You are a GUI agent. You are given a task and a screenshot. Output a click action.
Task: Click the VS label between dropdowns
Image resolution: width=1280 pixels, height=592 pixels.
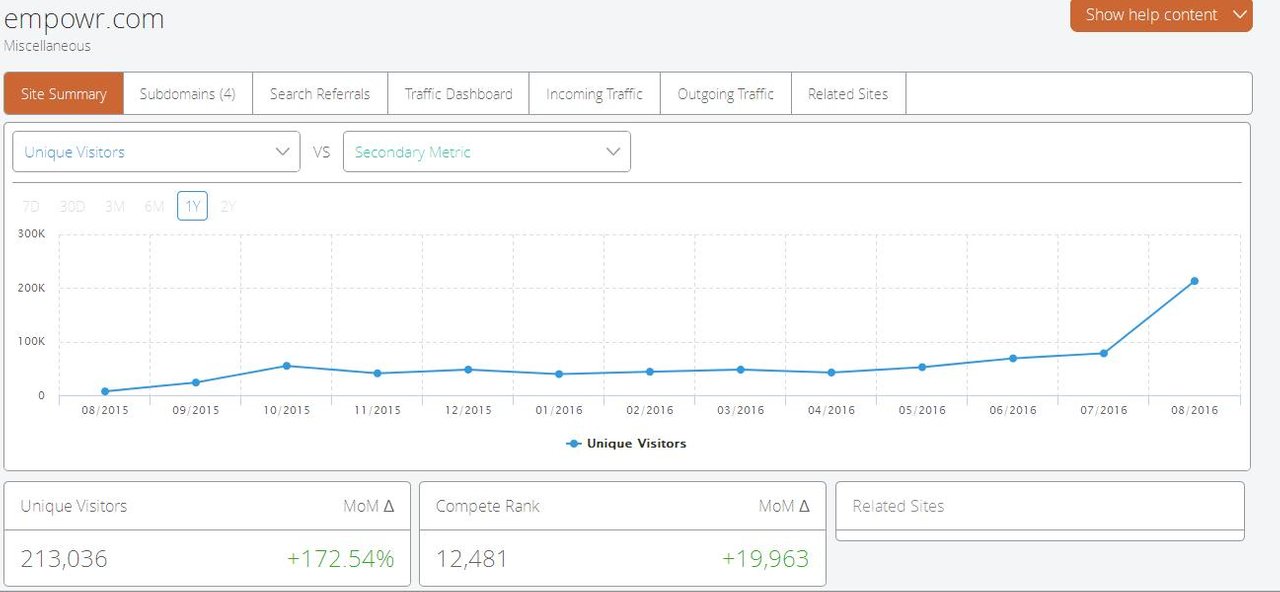point(321,152)
